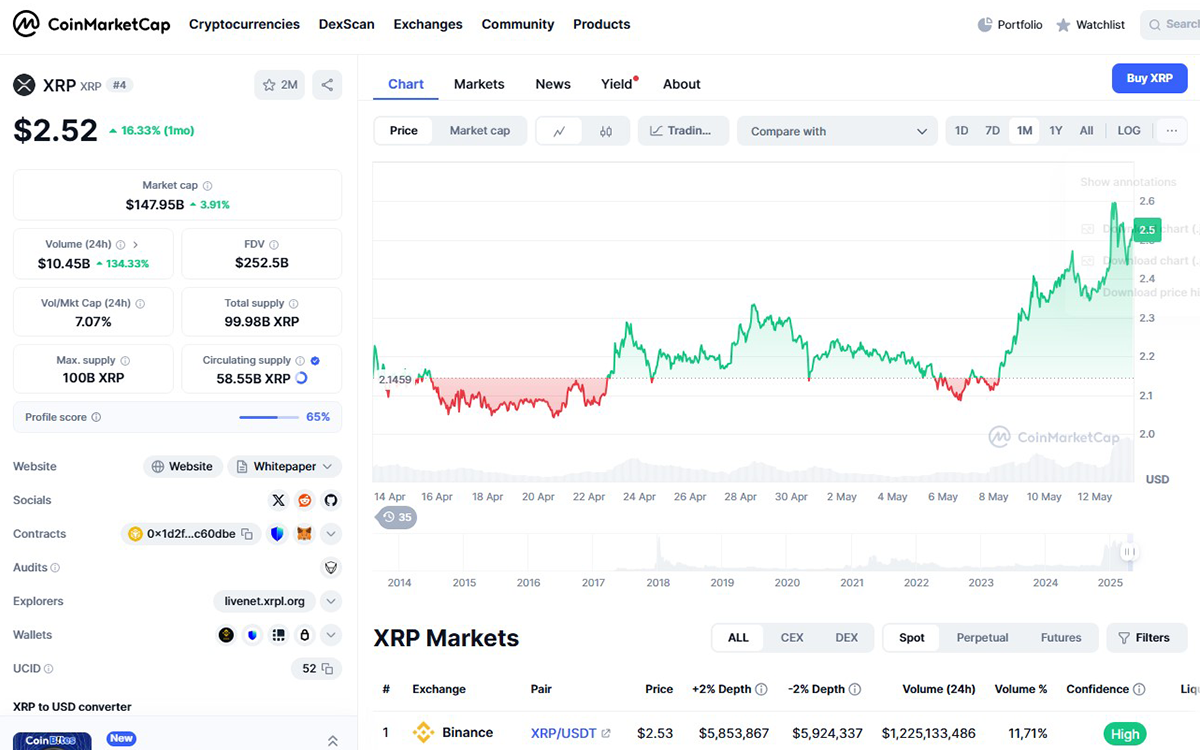Set chart range to 7D
Screen dimensions: 1200x750
point(992,131)
